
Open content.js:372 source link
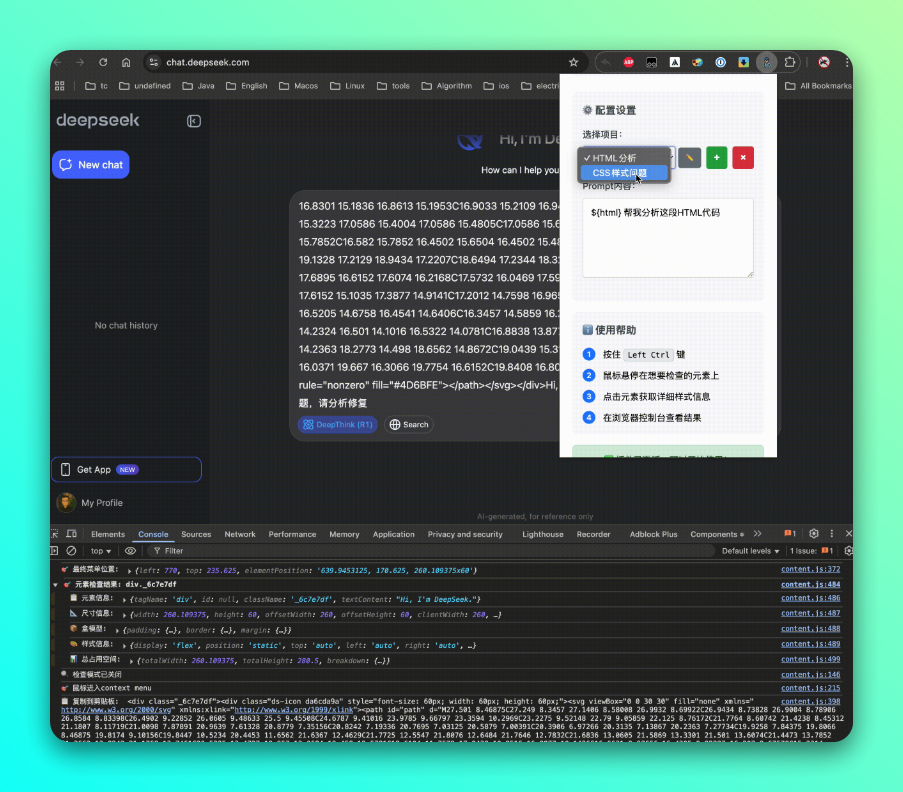pyautogui.click(x=810, y=569)
